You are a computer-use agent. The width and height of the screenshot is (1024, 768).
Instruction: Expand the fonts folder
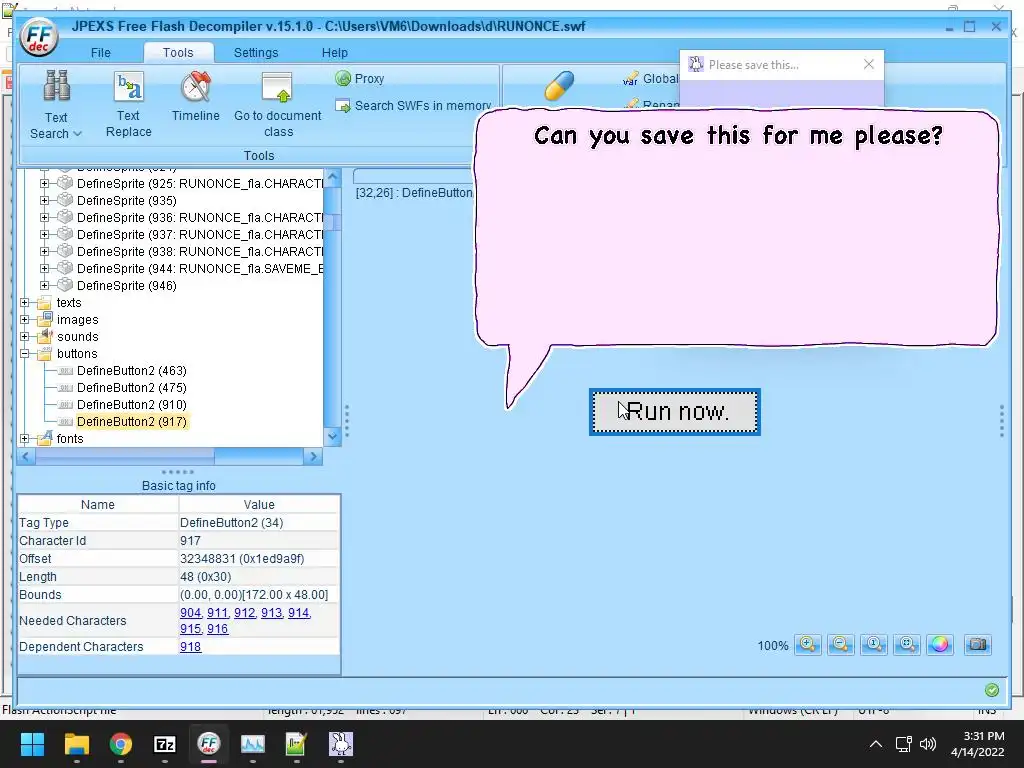[x=25, y=438]
